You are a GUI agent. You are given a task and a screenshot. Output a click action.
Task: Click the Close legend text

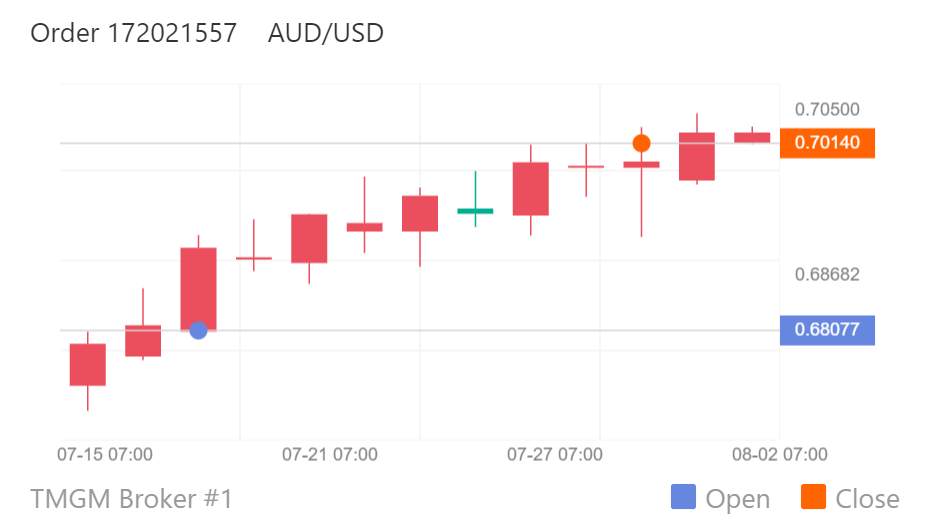867,499
